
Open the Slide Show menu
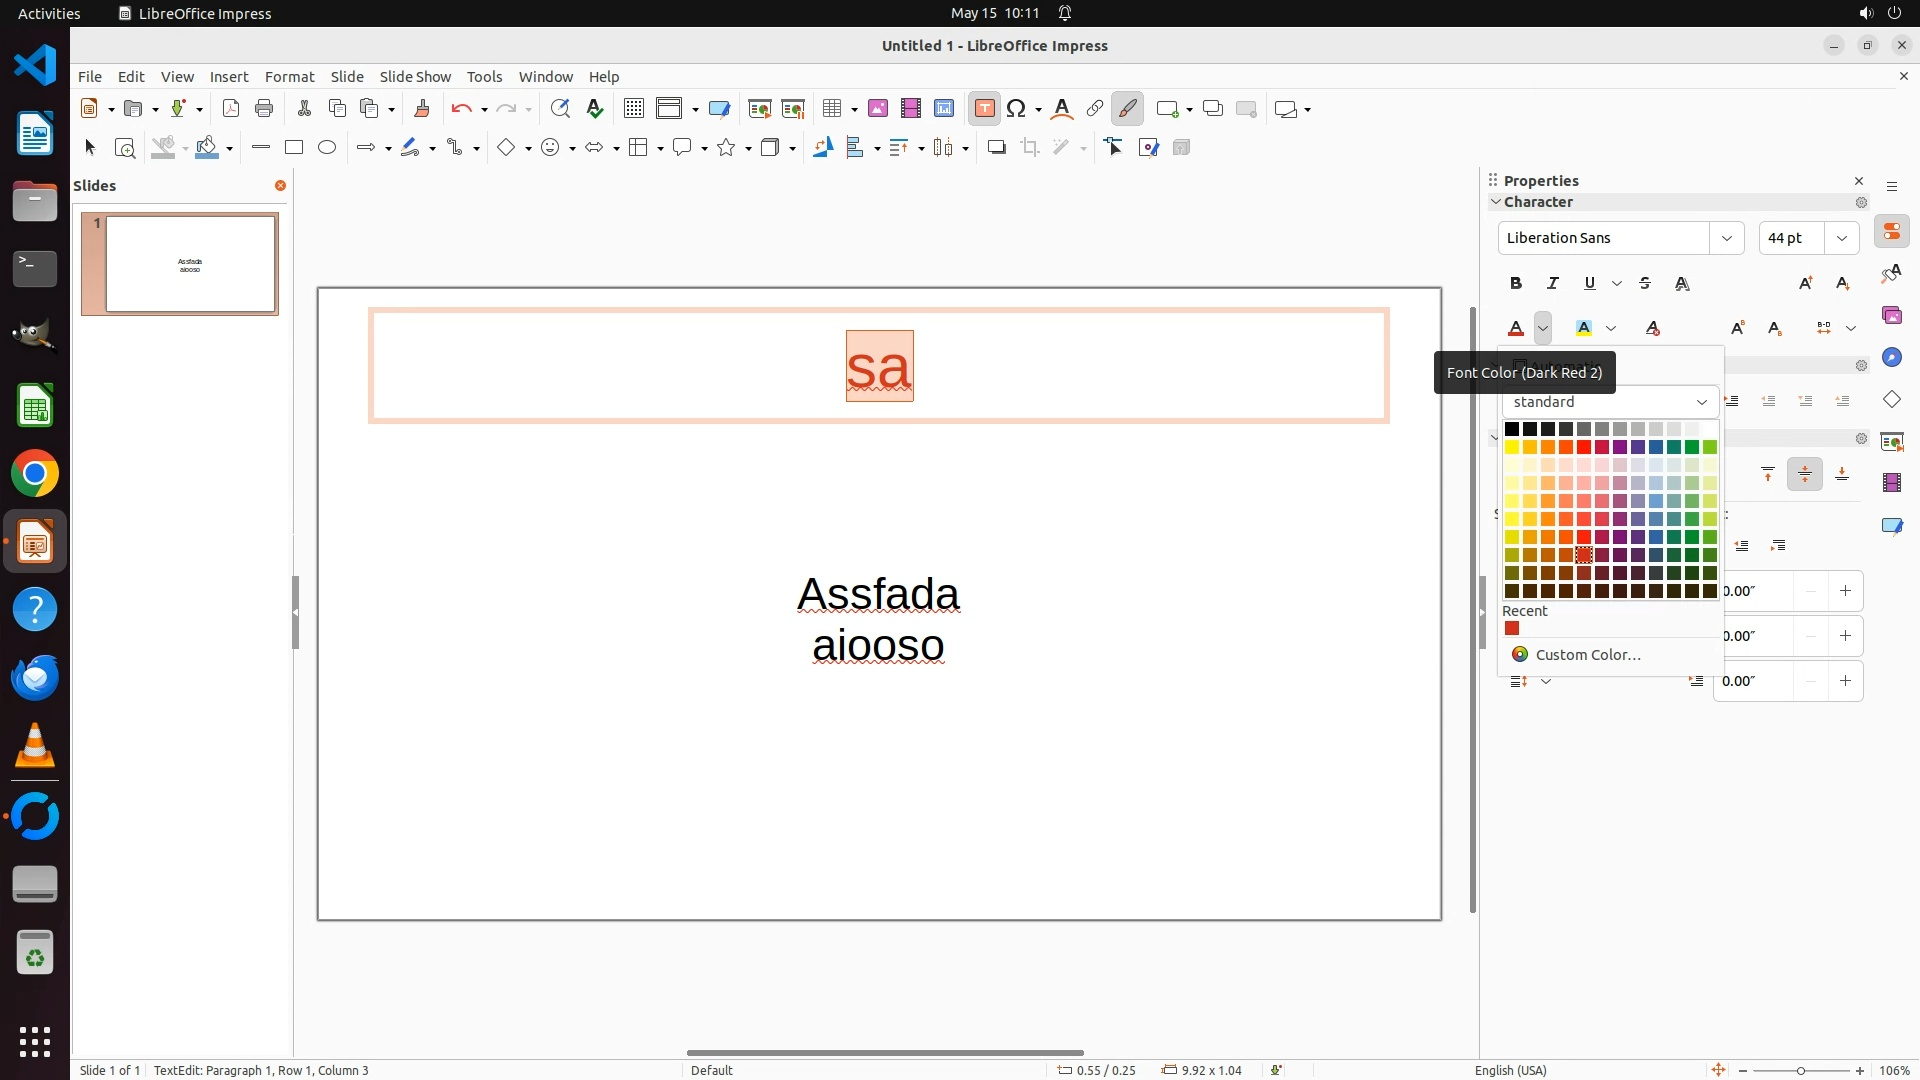pos(415,77)
